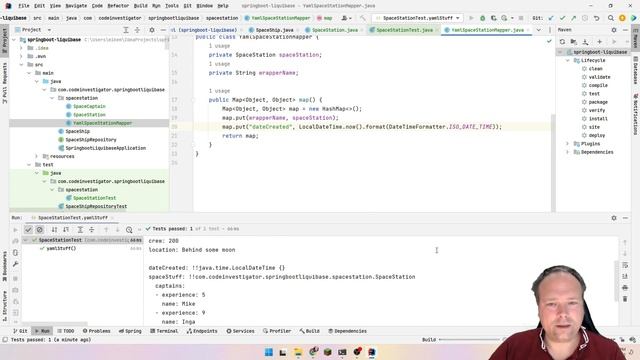This screenshot has width=640, height=360.
Task: Open the Problems tool window
Action: pos(96,331)
